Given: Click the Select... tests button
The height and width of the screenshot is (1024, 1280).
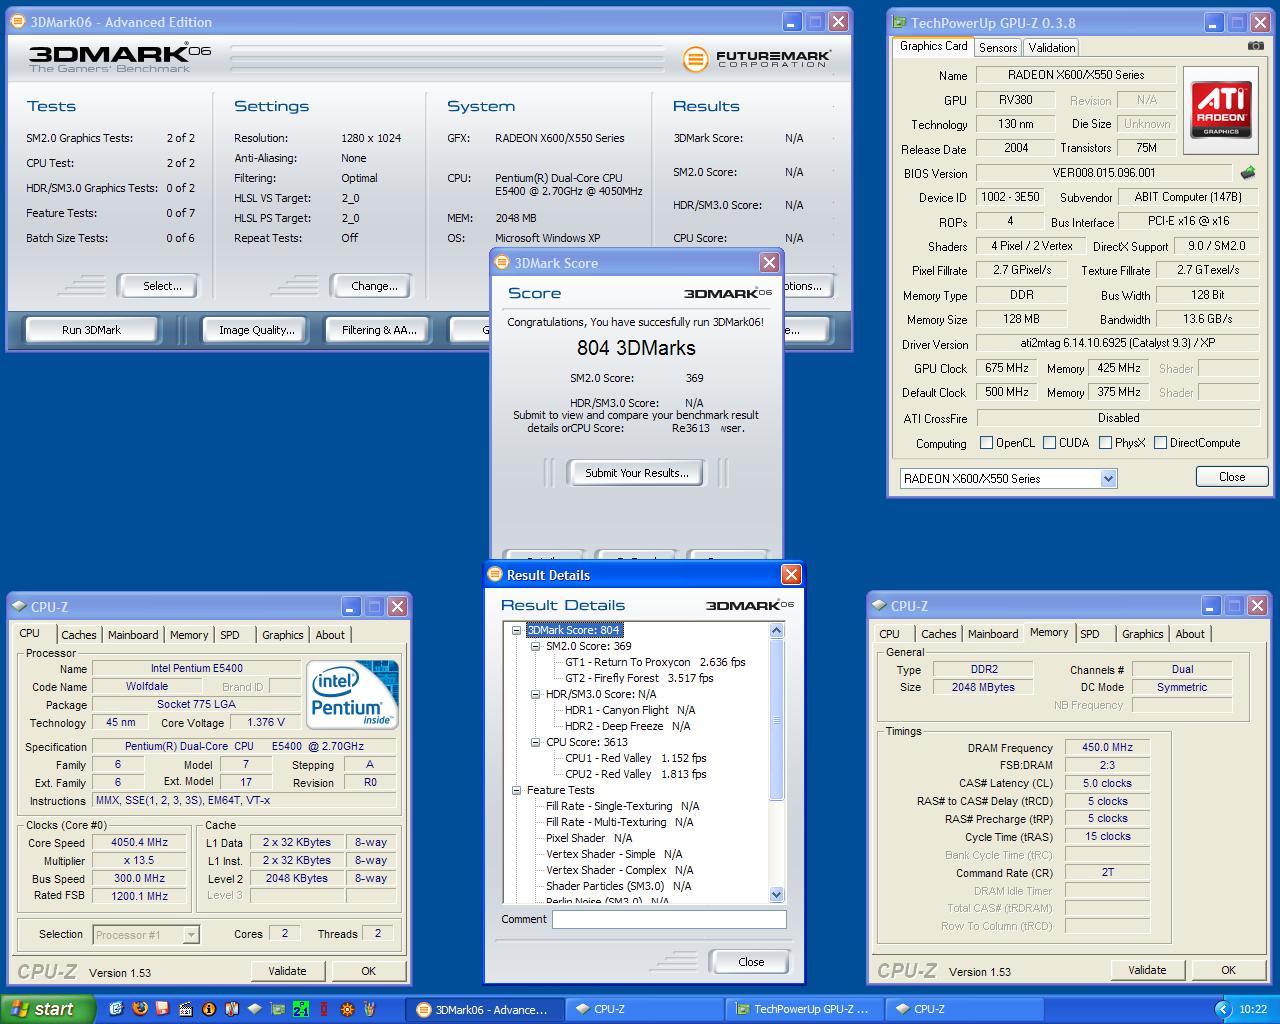Looking at the screenshot, I should click(162, 286).
